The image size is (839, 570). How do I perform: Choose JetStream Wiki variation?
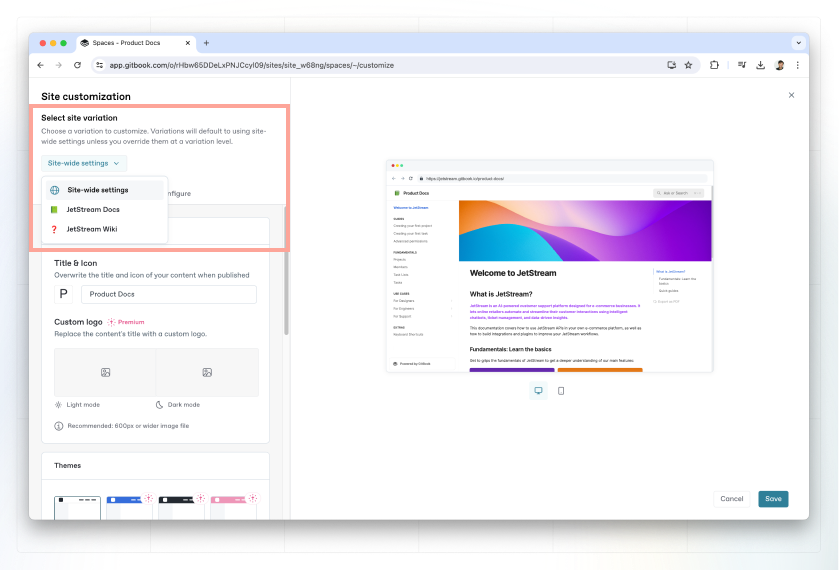[91, 229]
